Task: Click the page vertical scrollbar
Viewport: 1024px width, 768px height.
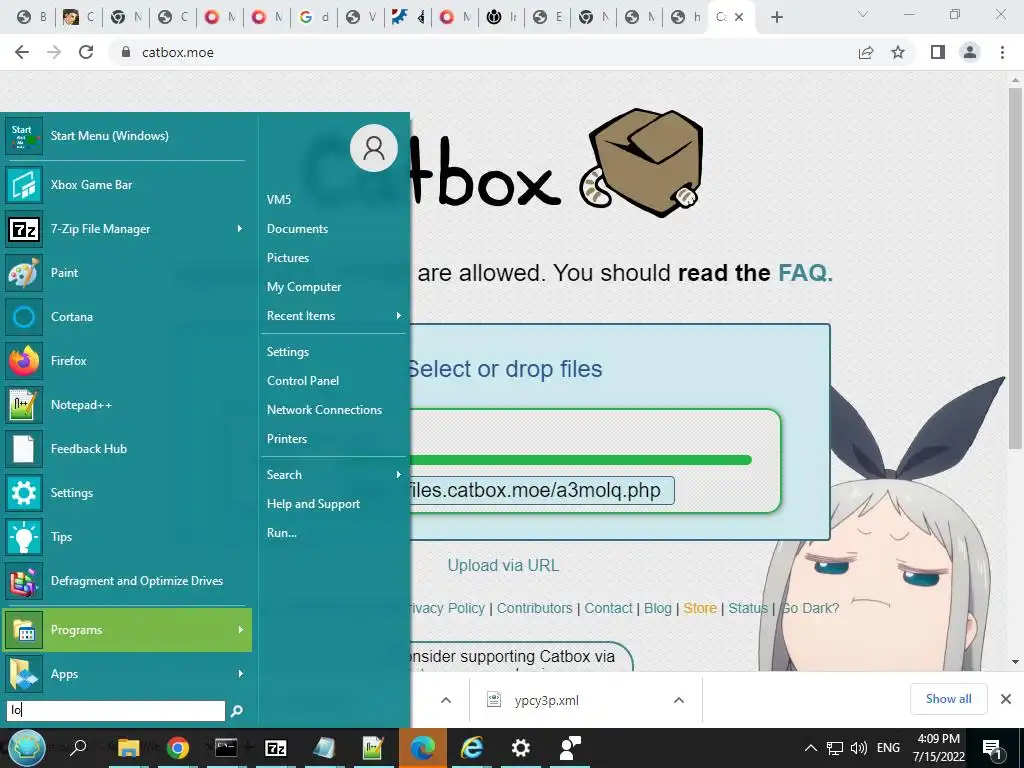Action: tap(1015, 268)
